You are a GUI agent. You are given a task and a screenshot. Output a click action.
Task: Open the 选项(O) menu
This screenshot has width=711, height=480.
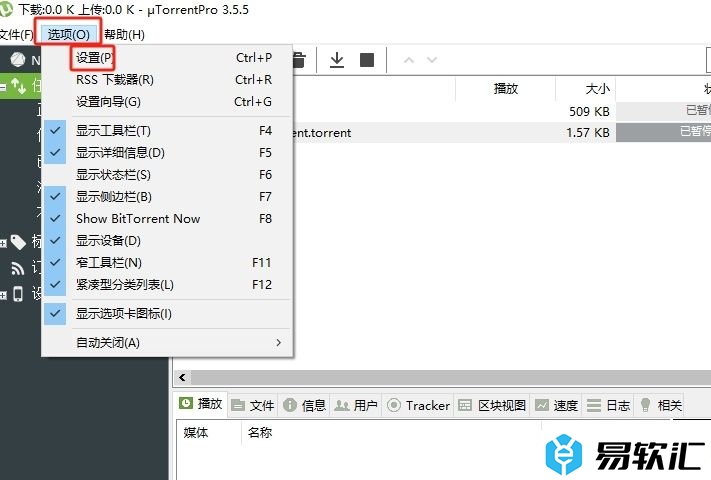click(x=68, y=34)
